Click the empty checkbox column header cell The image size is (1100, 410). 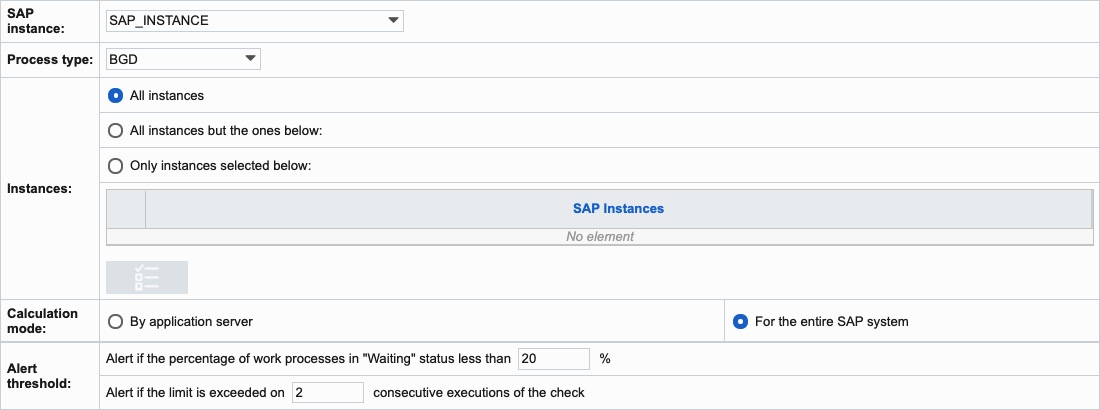pyautogui.click(x=126, y=209)
